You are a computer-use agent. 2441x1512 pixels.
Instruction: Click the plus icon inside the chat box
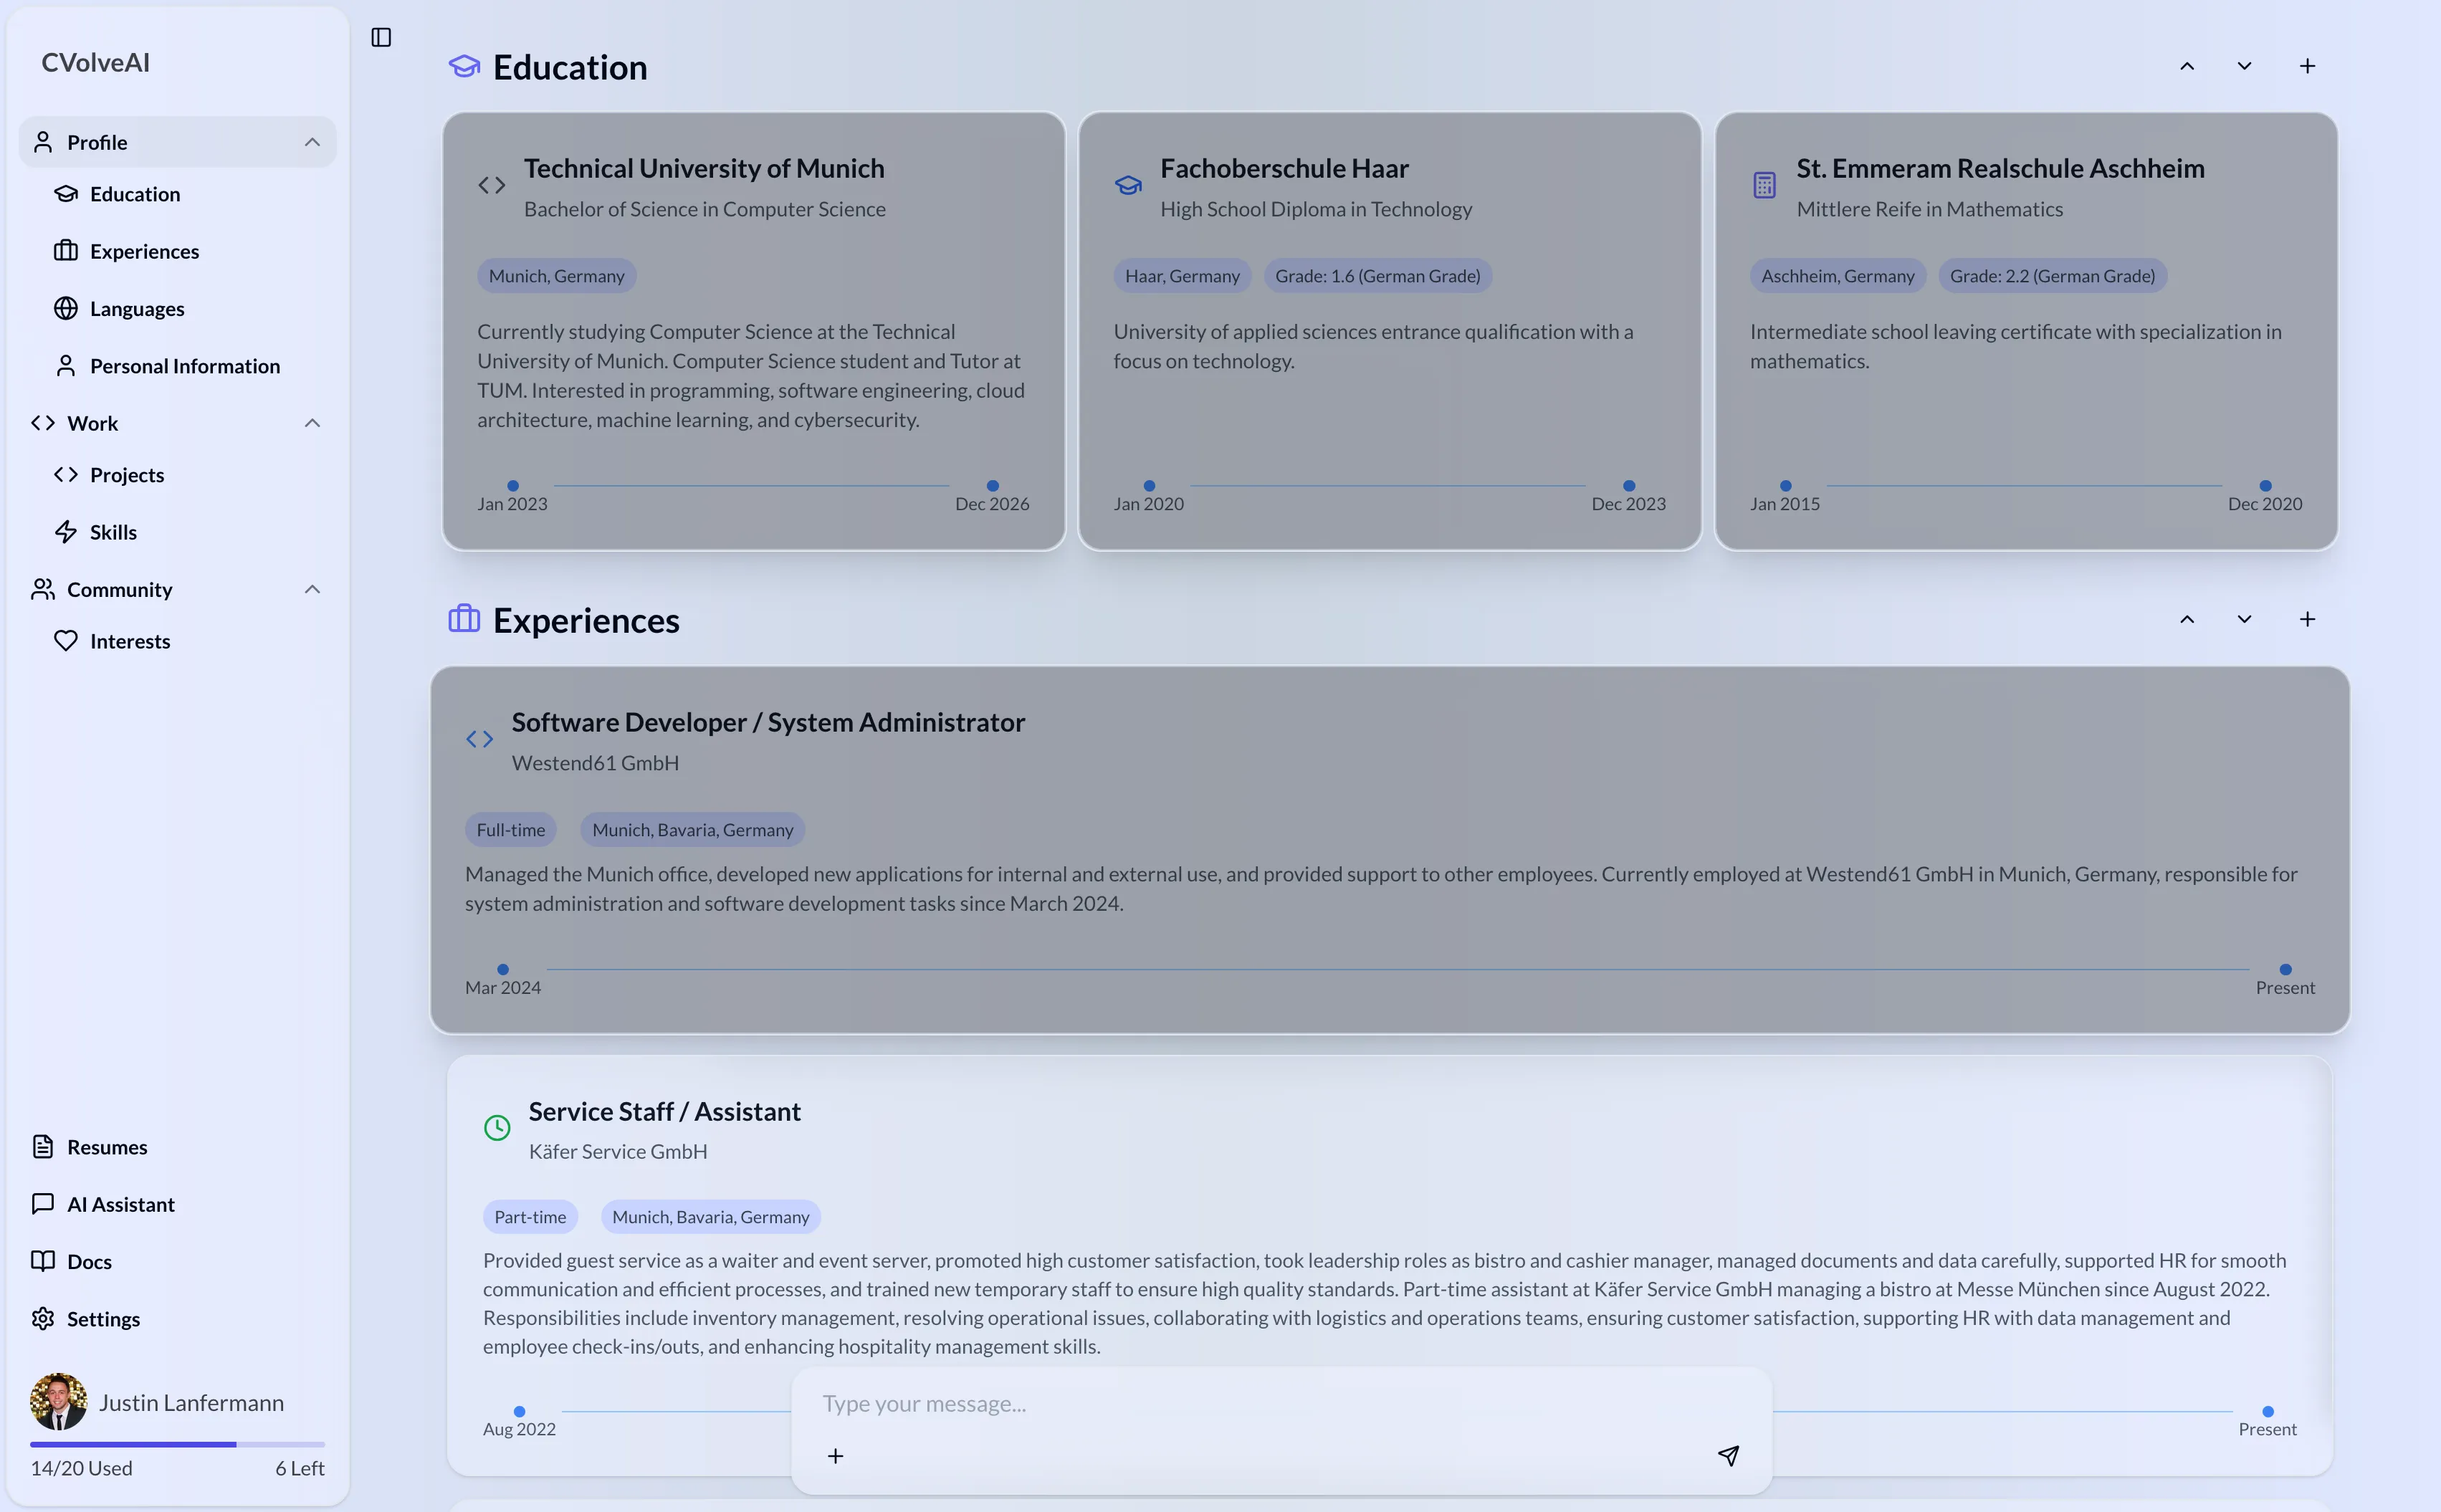click(x=835, y=1455)
